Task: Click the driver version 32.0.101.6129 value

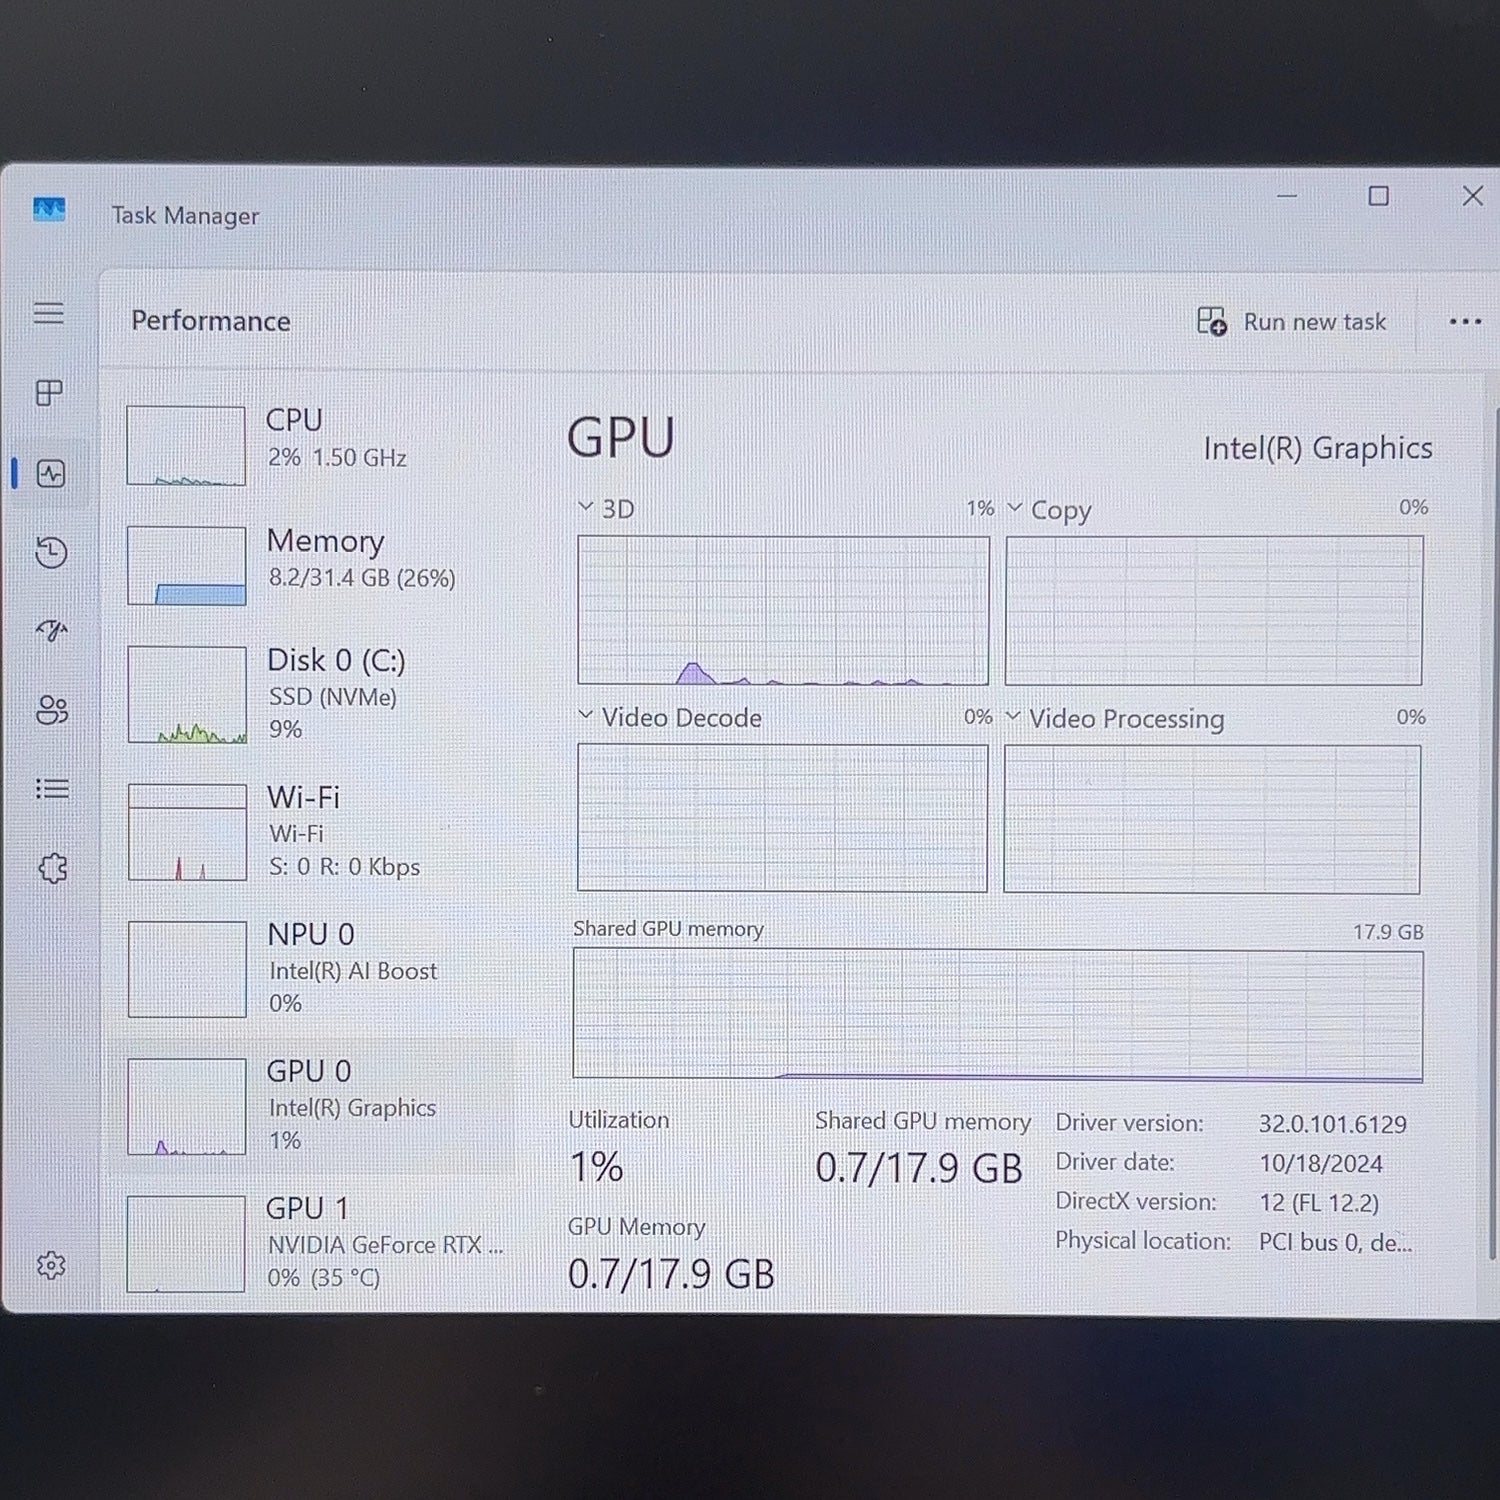Action: (1333, 1124)
